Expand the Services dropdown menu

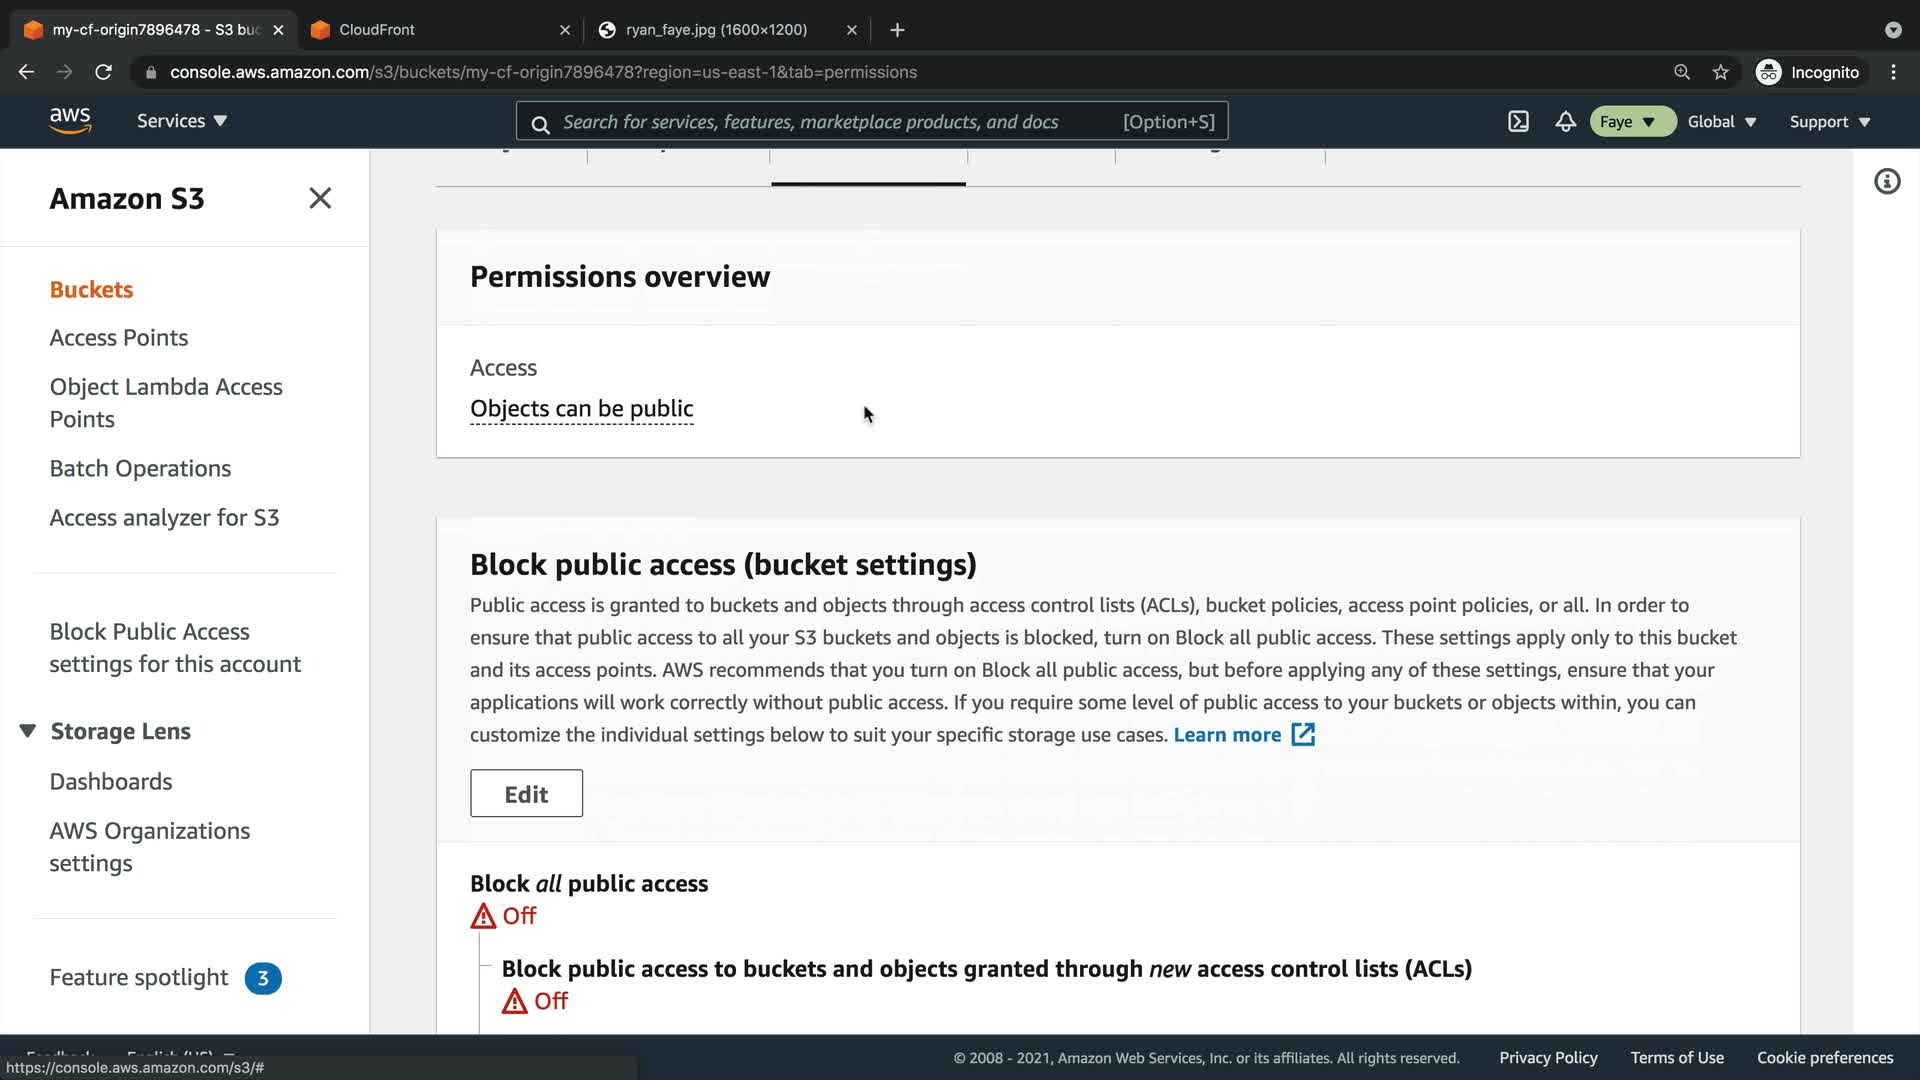click(x=182, y=121)
